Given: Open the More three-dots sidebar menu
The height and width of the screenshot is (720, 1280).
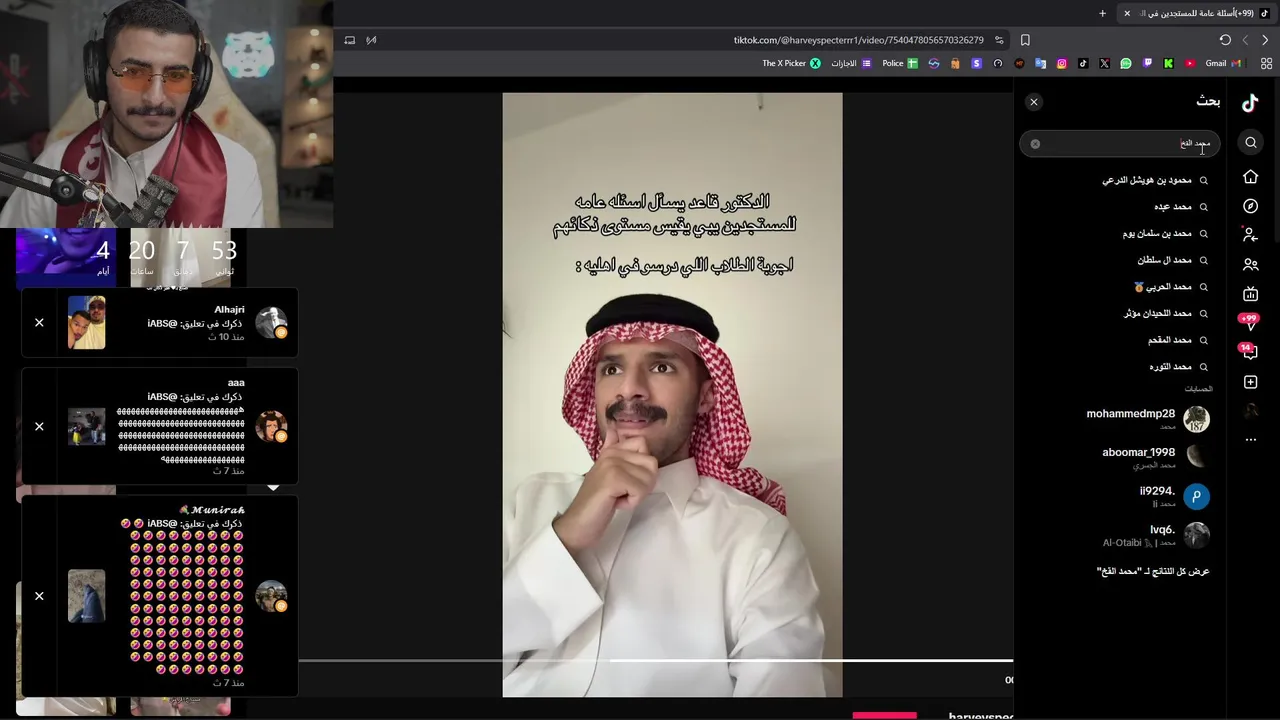Looking at the screenshot, I should pyautogui.click(x=1250, y=440).
